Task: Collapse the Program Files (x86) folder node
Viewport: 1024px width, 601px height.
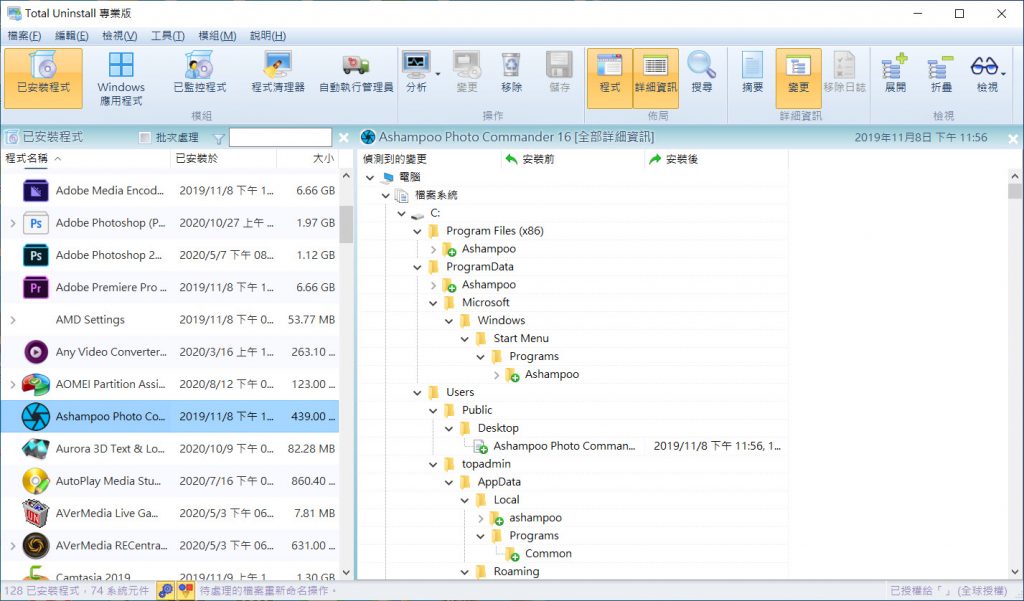Action: tap(418, 231)
